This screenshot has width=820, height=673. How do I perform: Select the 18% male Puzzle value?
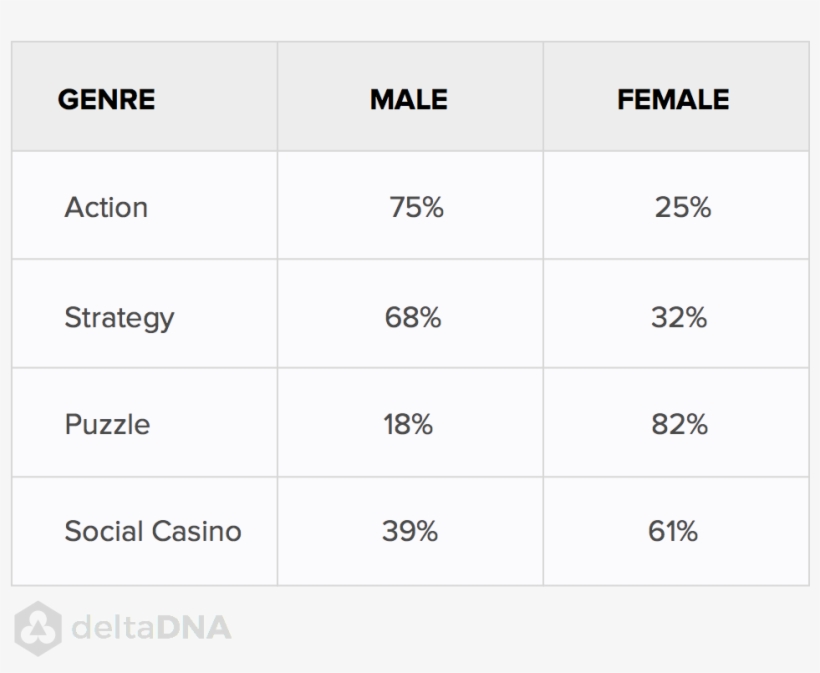point(408,424)
